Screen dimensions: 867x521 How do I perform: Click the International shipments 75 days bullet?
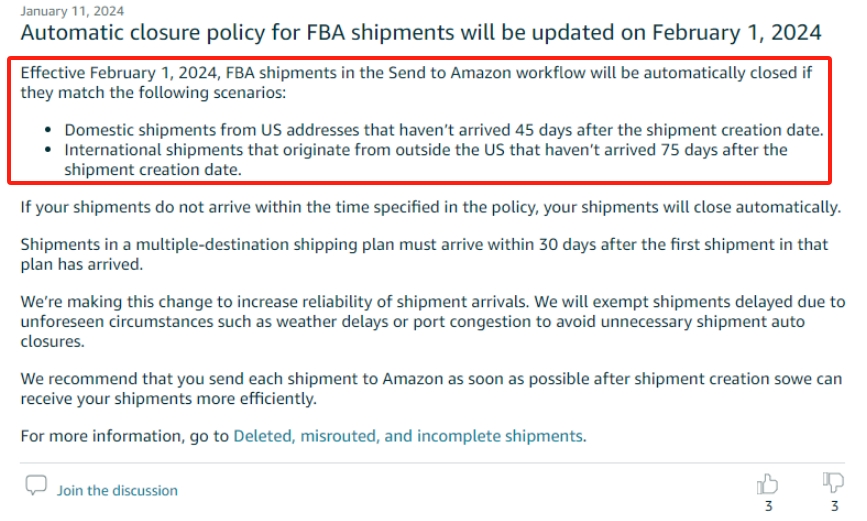point(426,159)
